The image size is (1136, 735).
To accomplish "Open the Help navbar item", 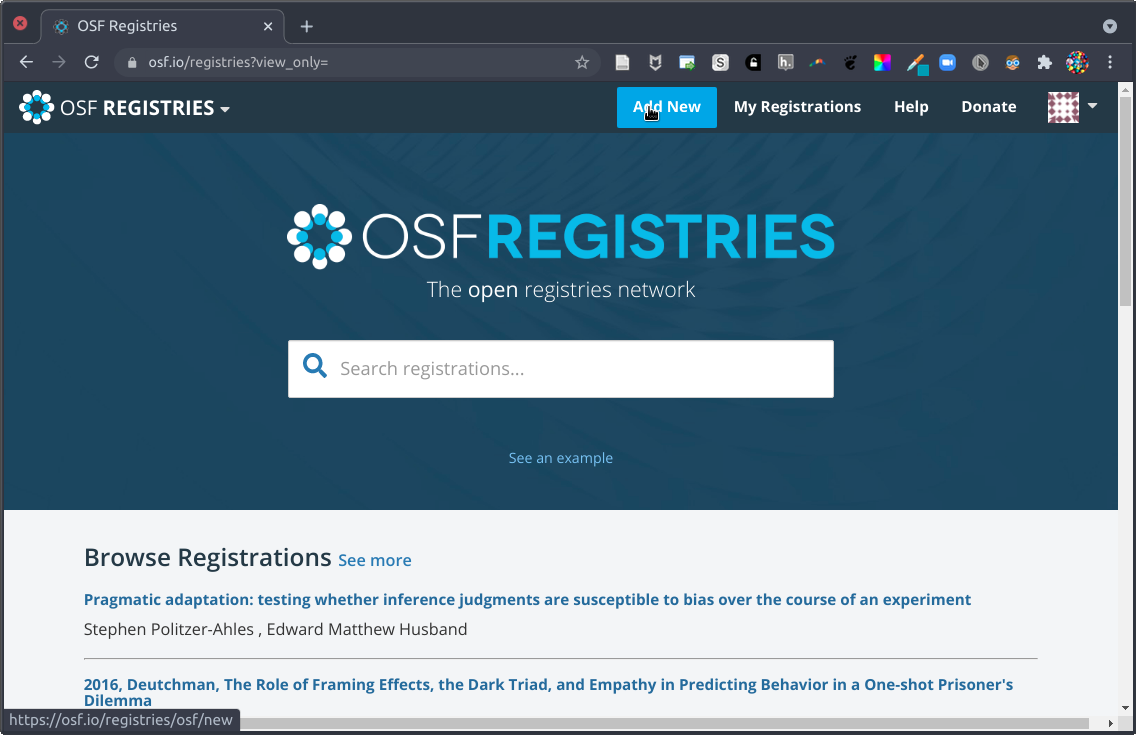I will coord(911,107).
